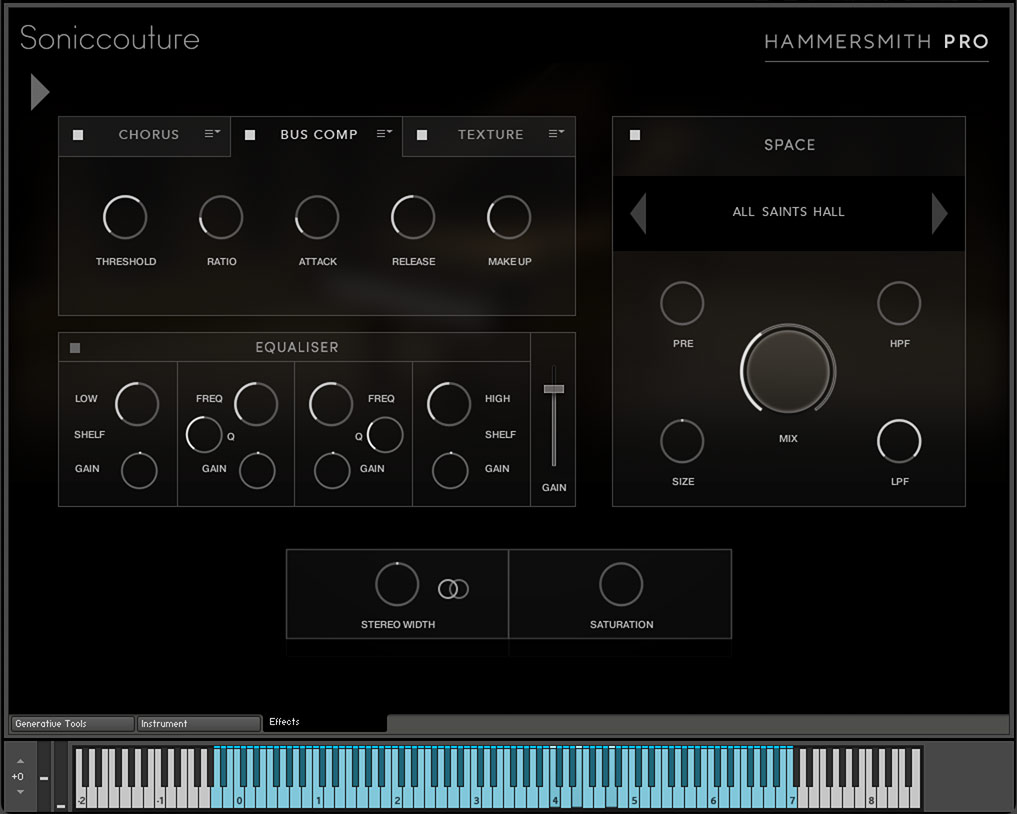This screenshot has width=1017, height=814.
Task: Toggle the Space reverb power square
Action: (x=635, y=135)
